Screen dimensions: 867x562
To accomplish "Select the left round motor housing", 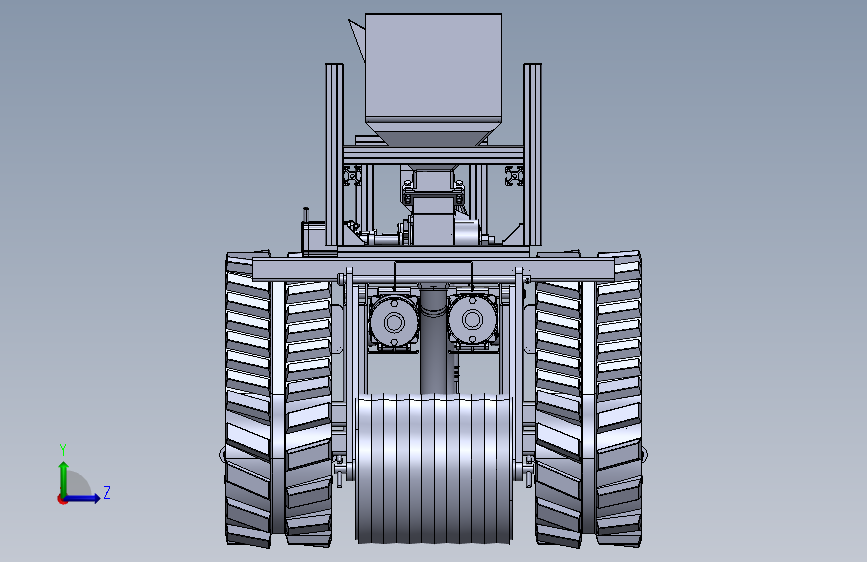I will click(x=394, y=322).
